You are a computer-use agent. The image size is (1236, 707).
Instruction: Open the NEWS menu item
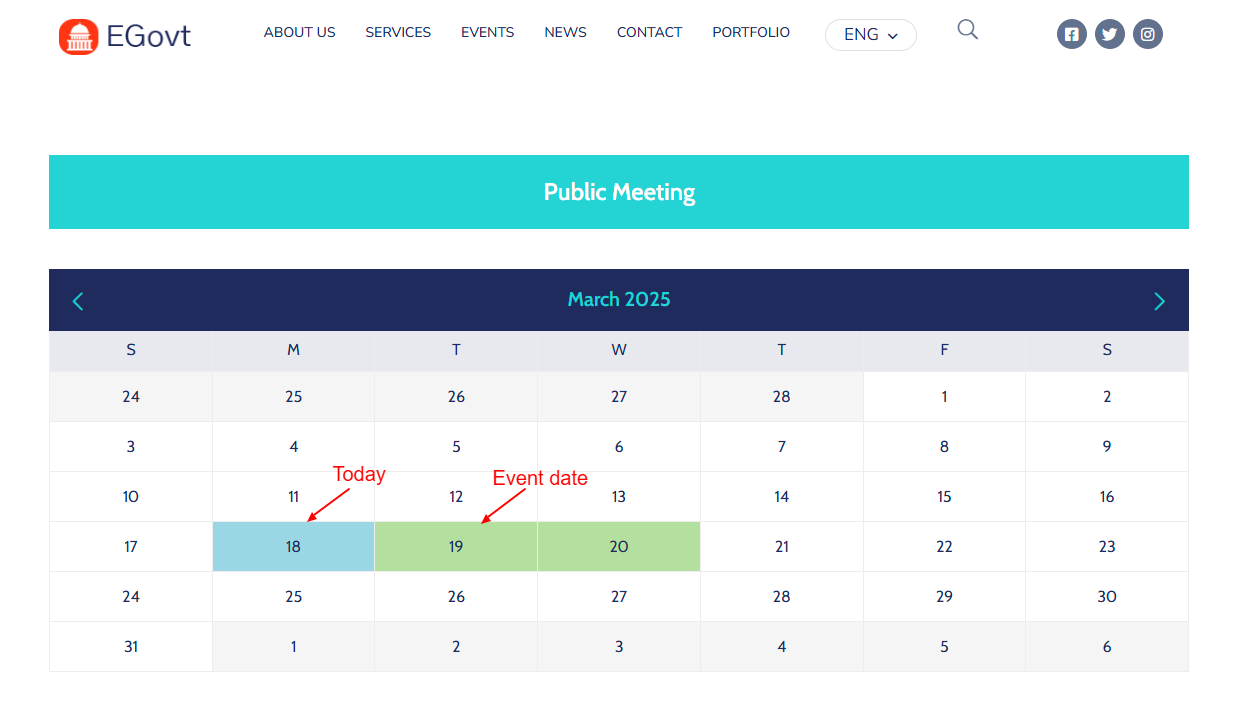coord(565,32)
